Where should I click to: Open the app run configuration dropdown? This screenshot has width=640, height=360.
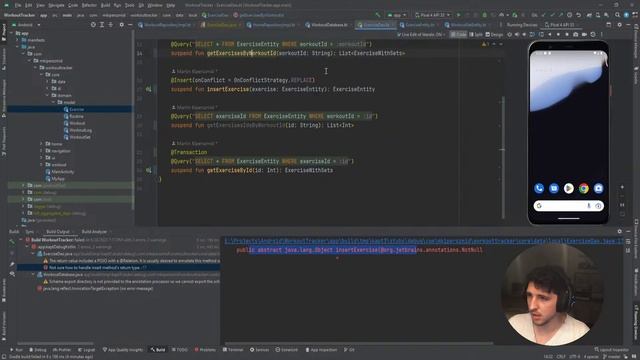pos(397,15)
